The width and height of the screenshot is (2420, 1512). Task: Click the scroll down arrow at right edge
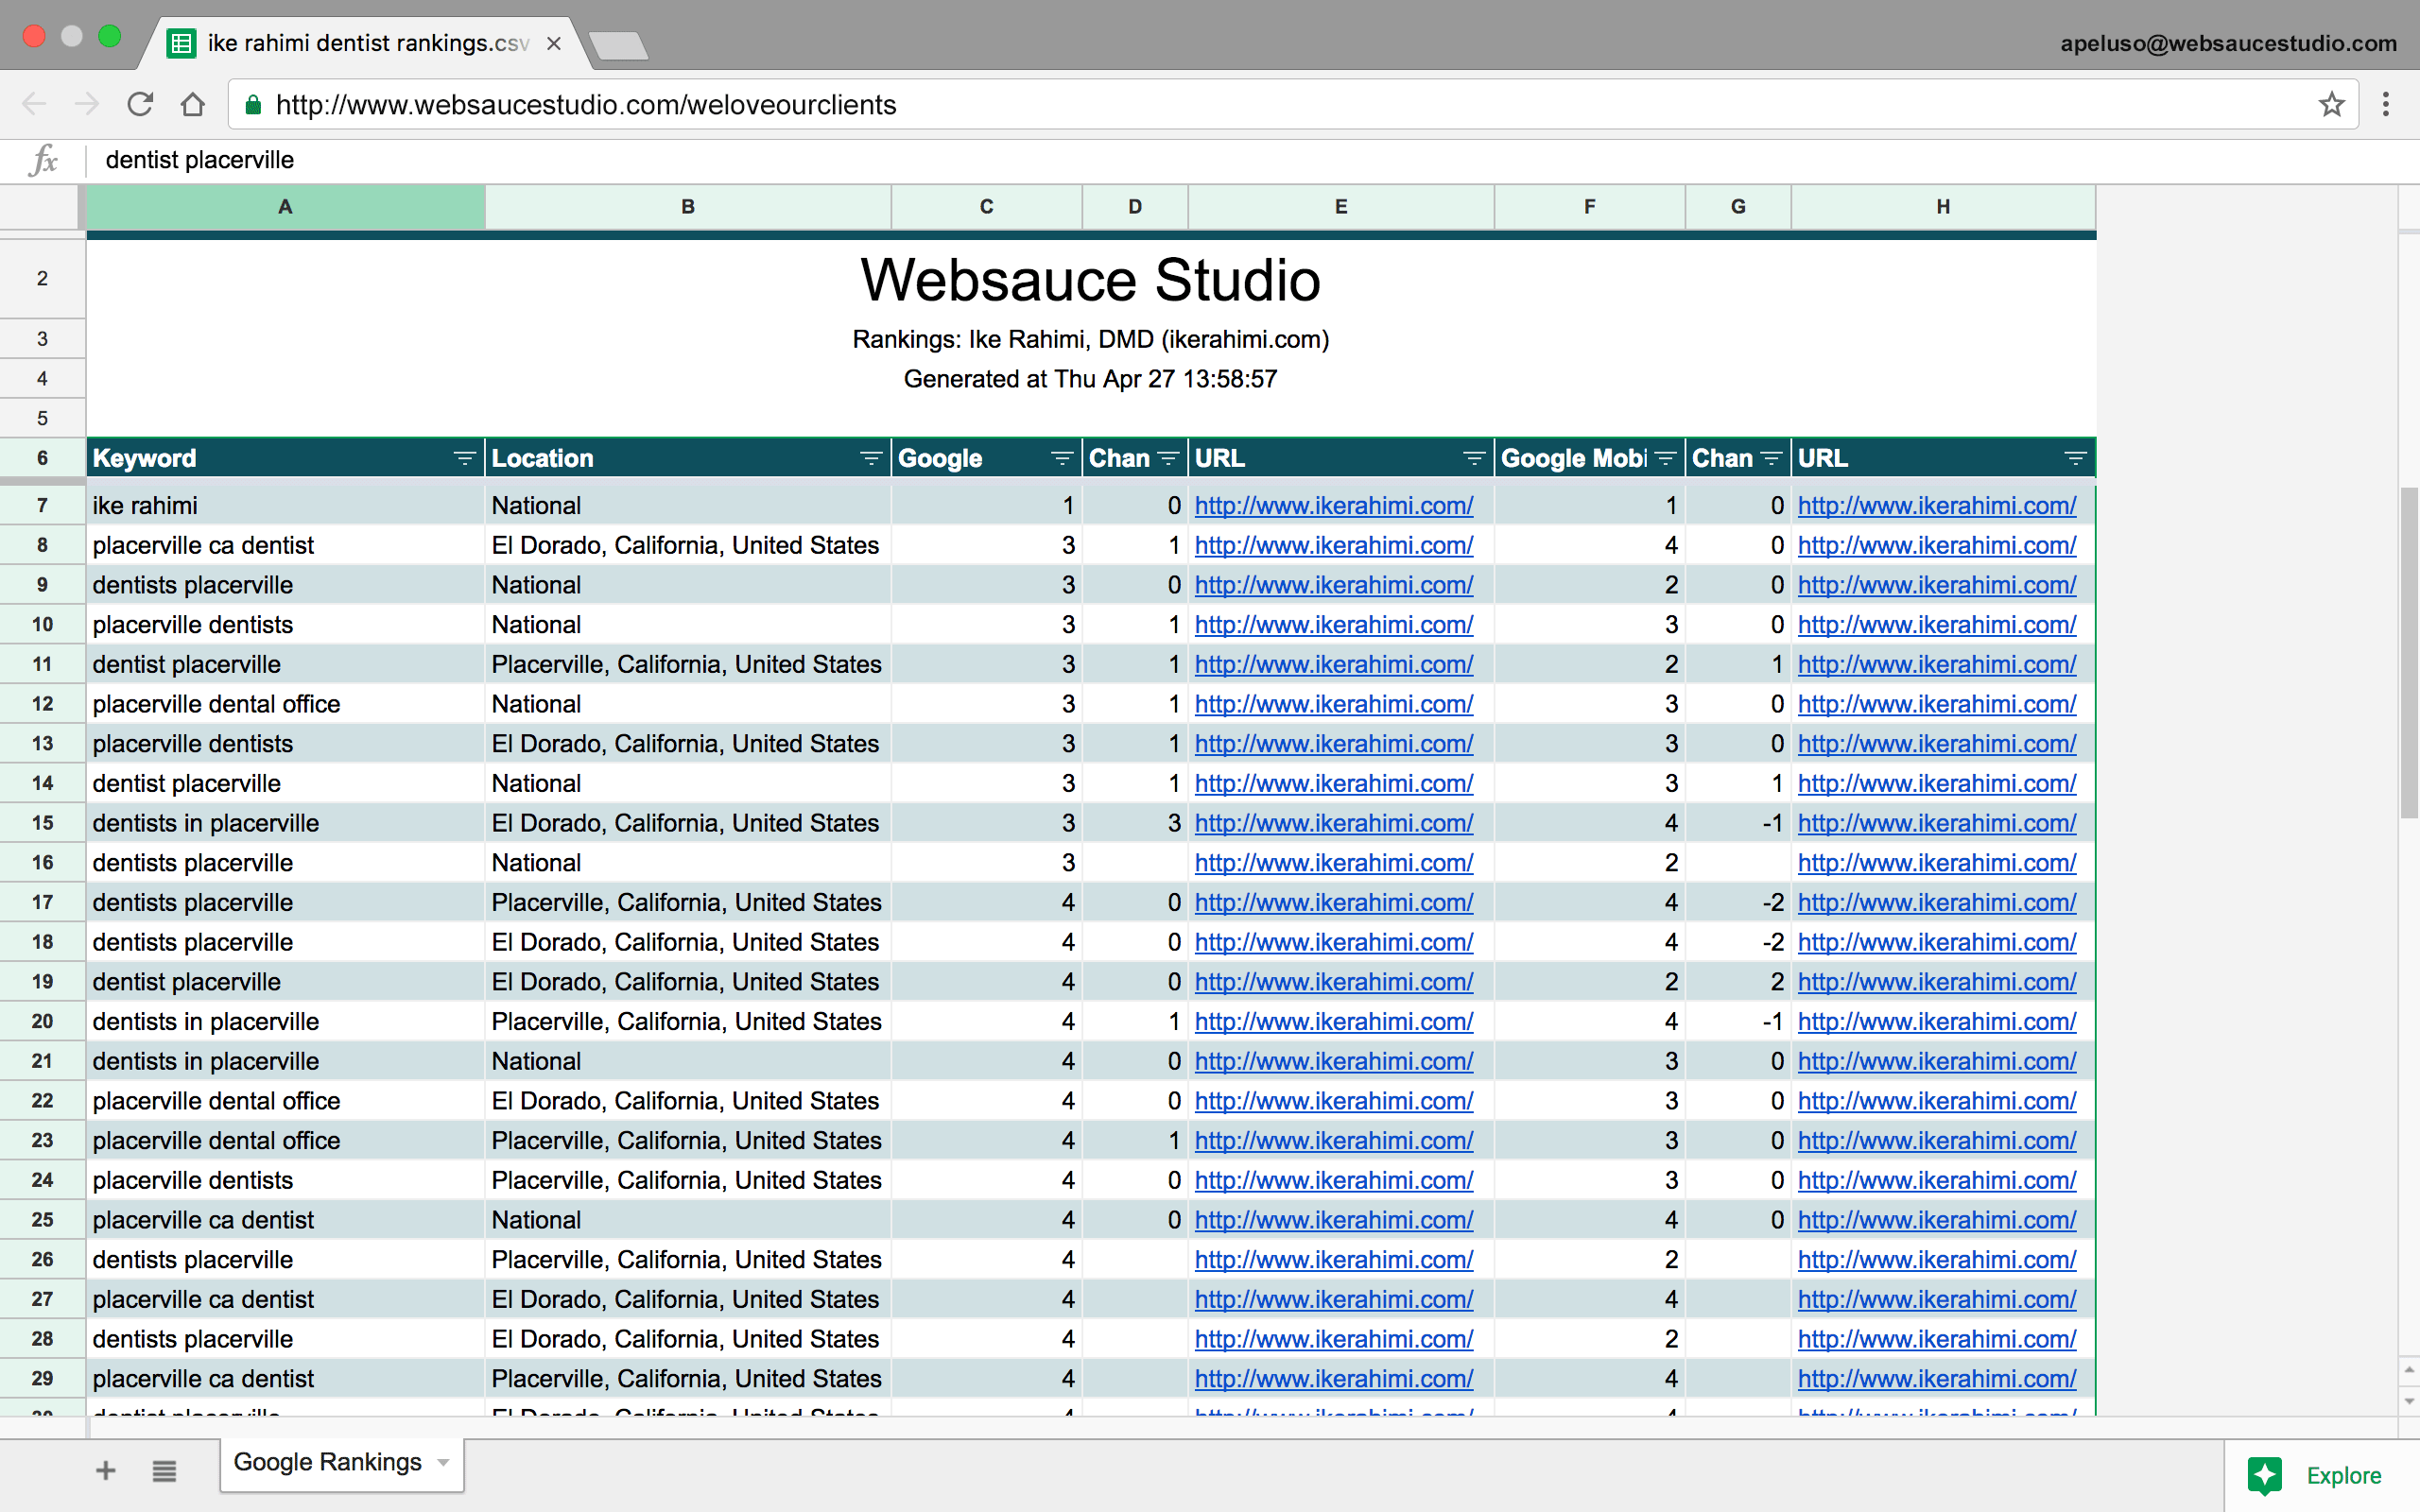click(x=2408, y=1401)
